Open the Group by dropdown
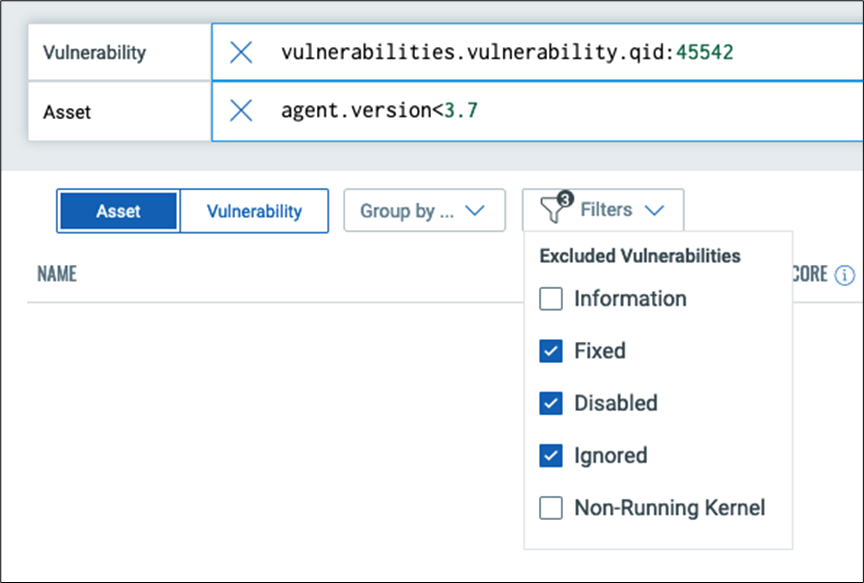 (x=424, y=210)
